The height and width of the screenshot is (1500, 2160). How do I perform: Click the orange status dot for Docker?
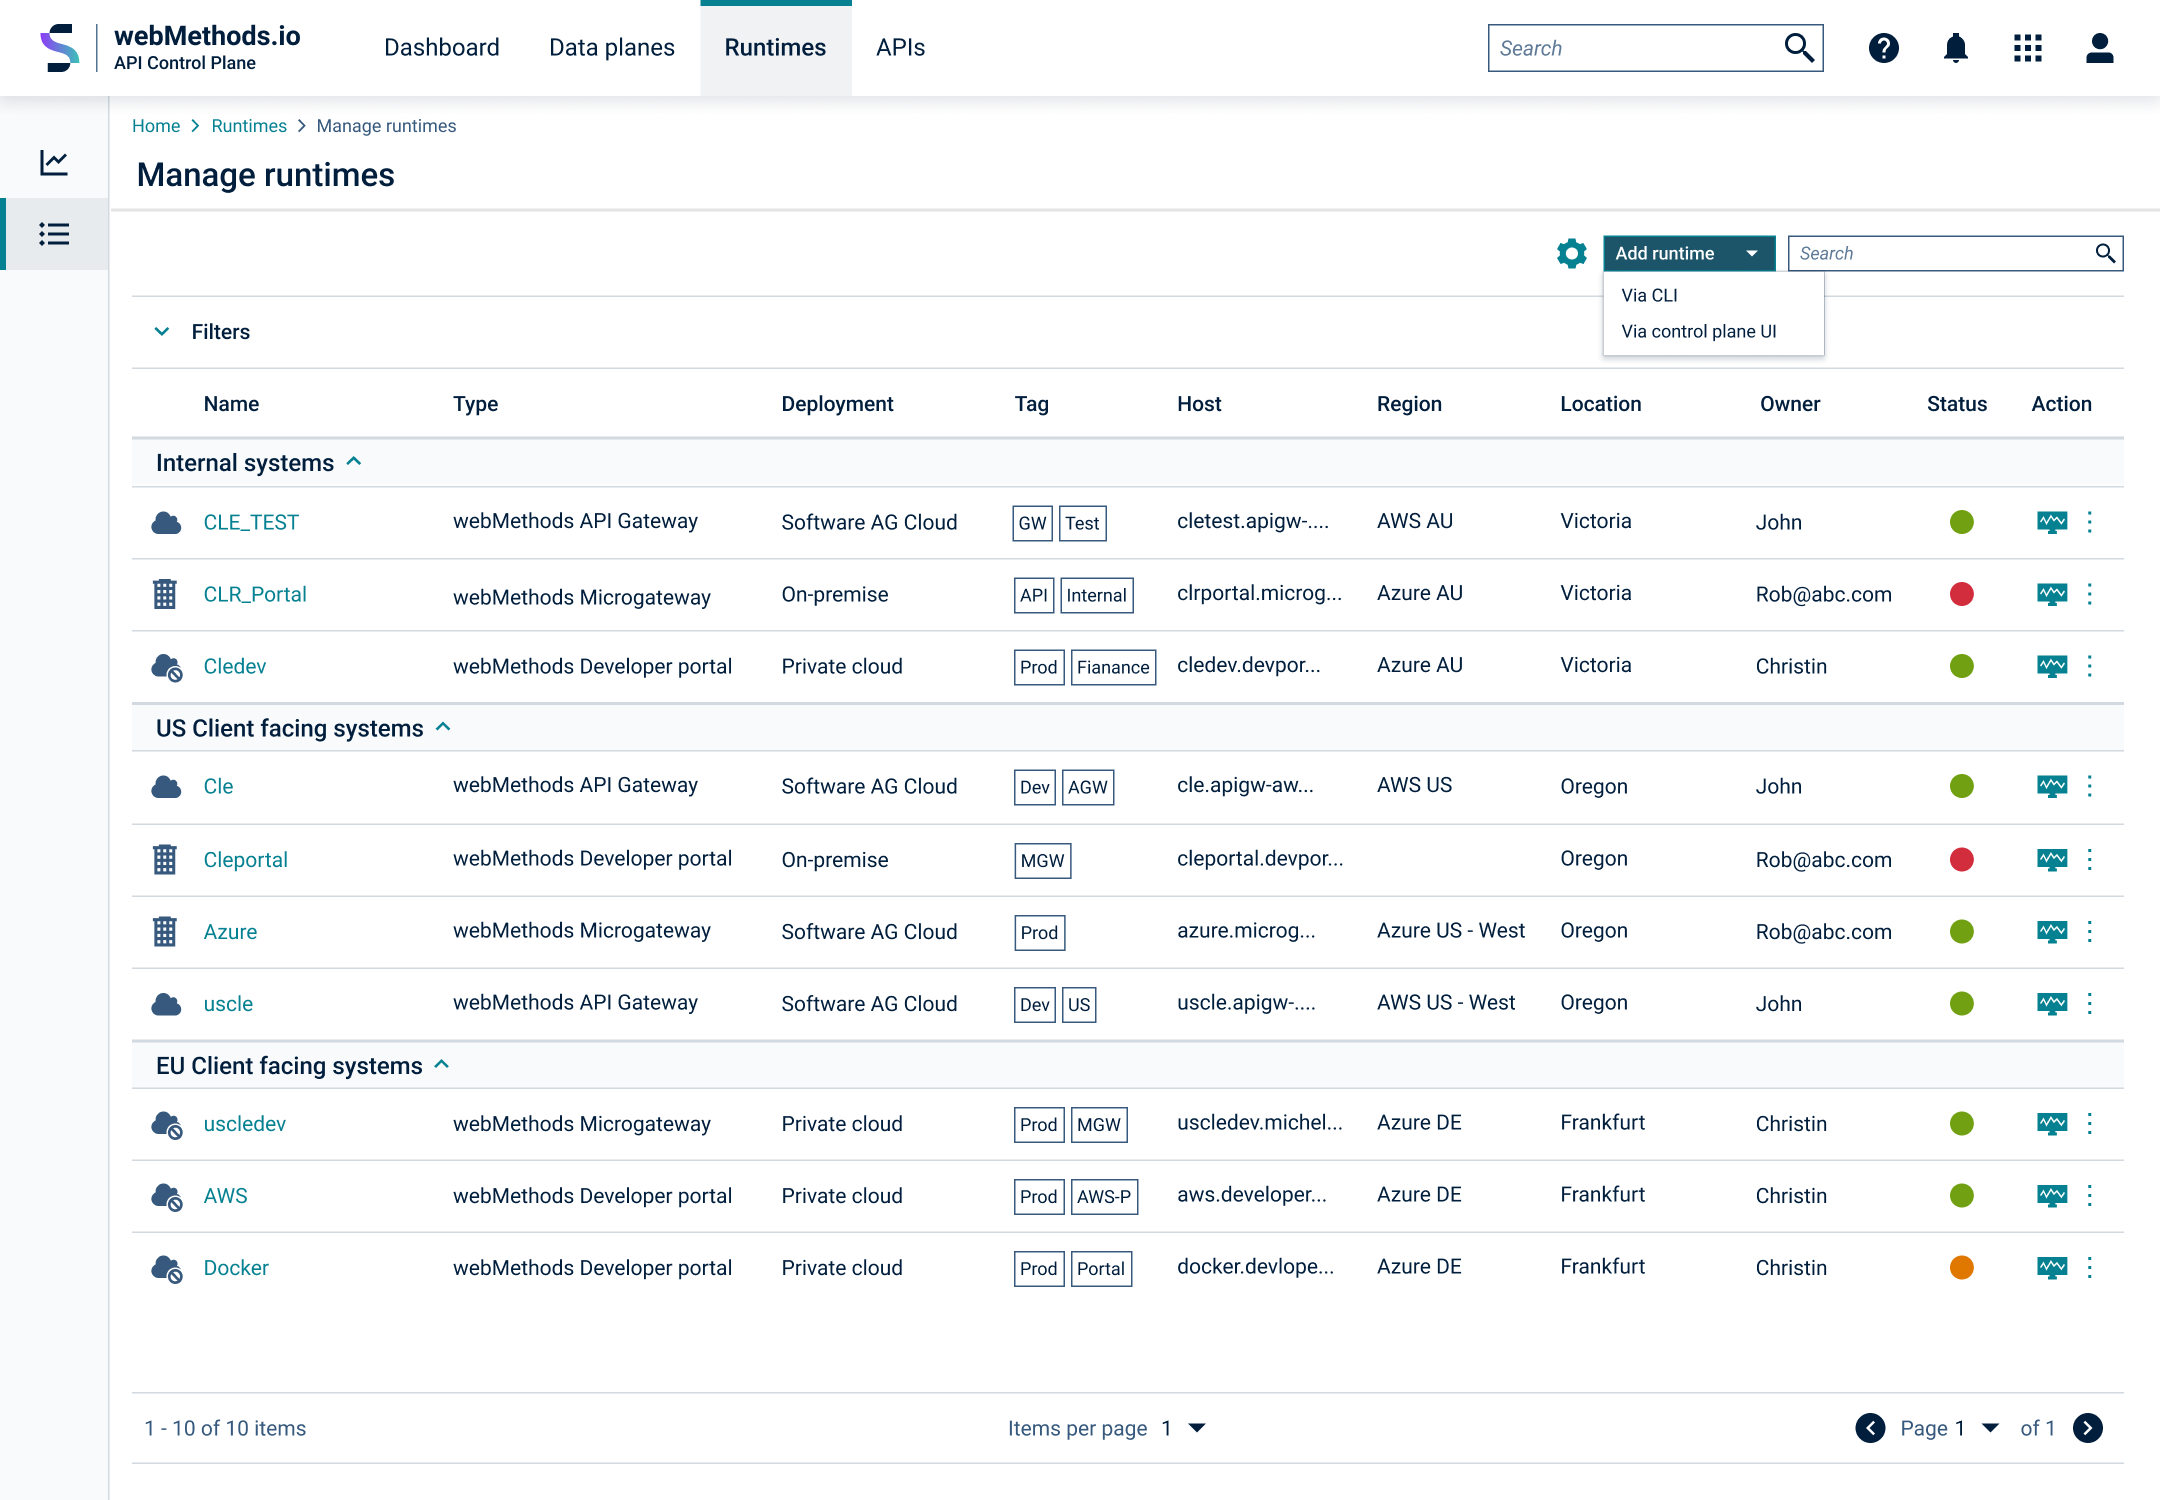tap(1962, 1267)
